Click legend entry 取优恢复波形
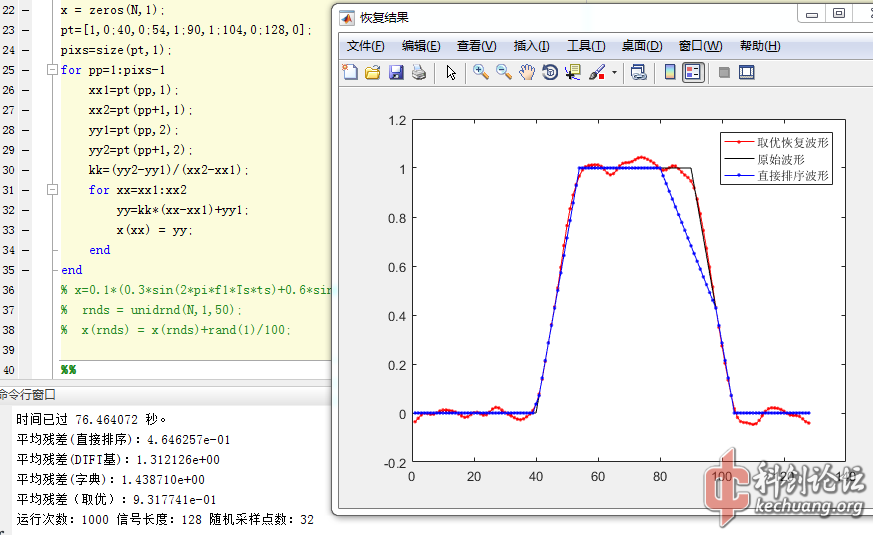Screen dimensions: 873x535 click(x=776, y=143)
